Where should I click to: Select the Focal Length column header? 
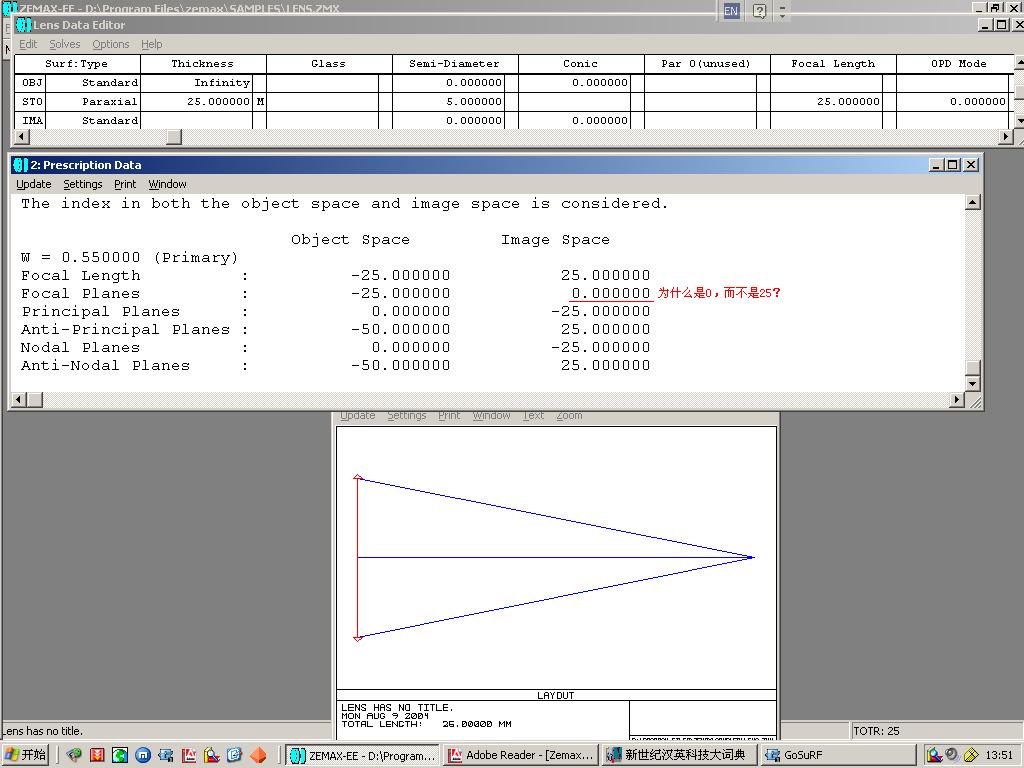pos(833,64)
